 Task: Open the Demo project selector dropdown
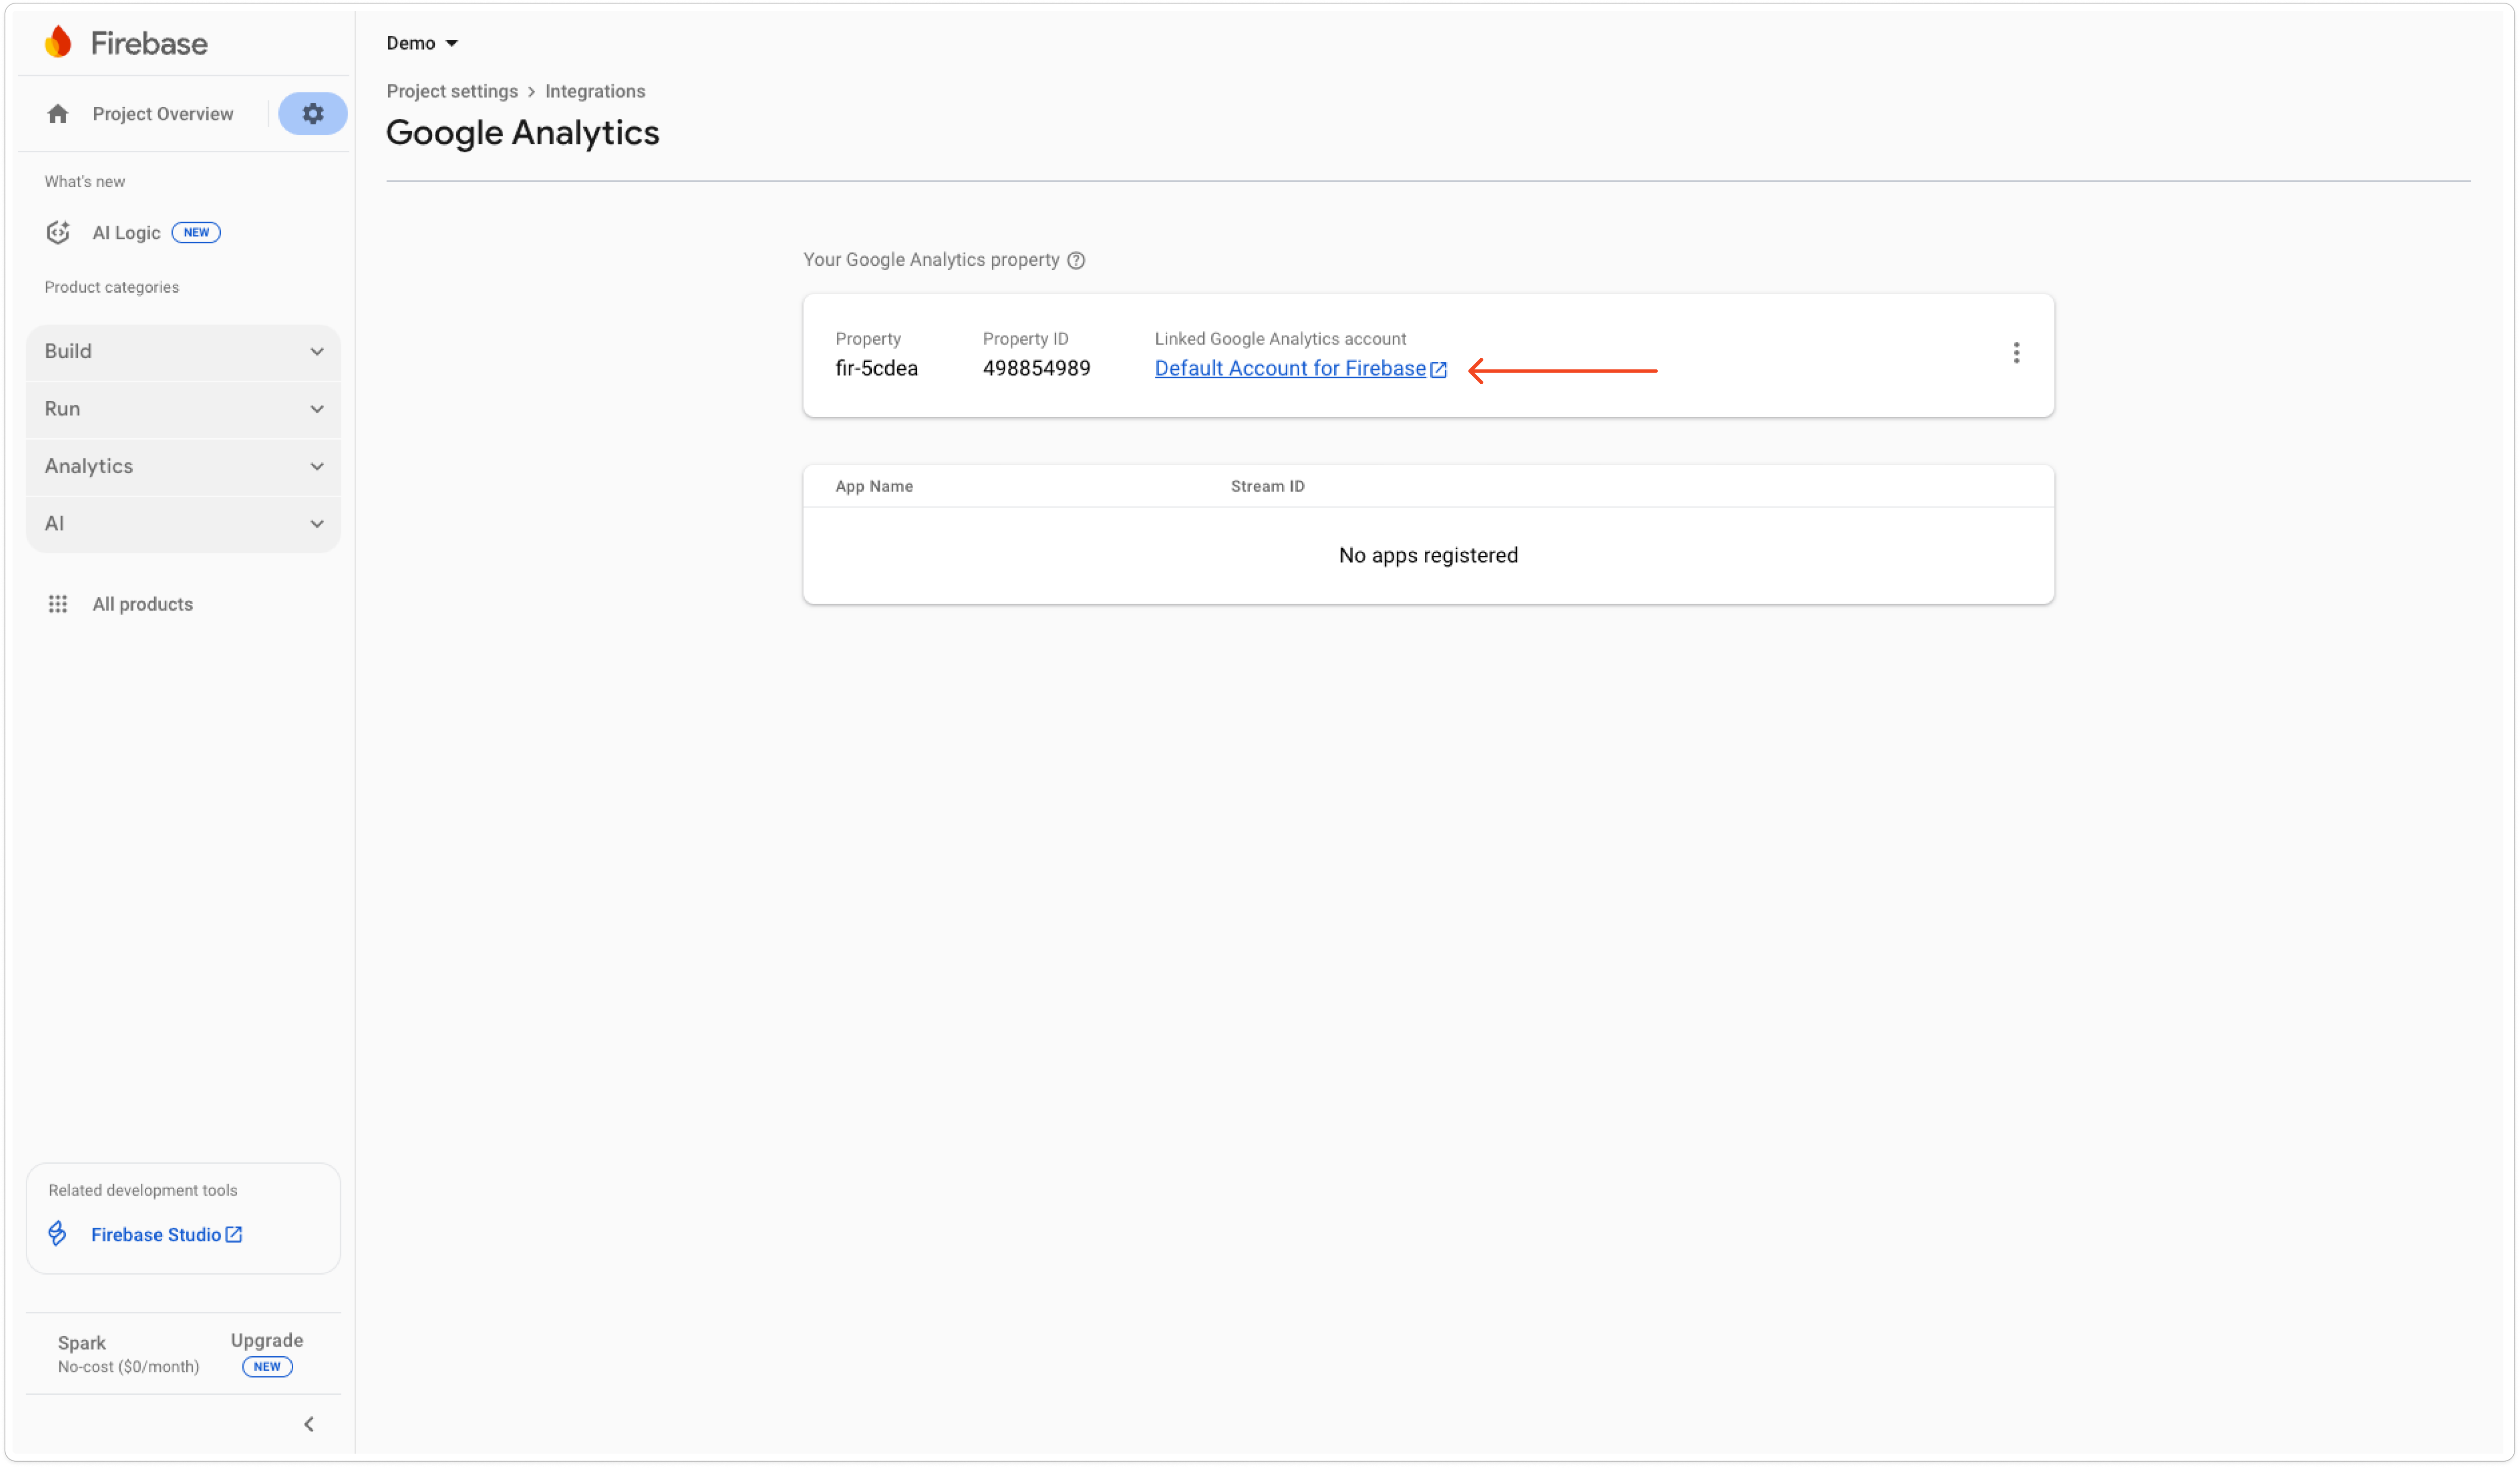422,43
